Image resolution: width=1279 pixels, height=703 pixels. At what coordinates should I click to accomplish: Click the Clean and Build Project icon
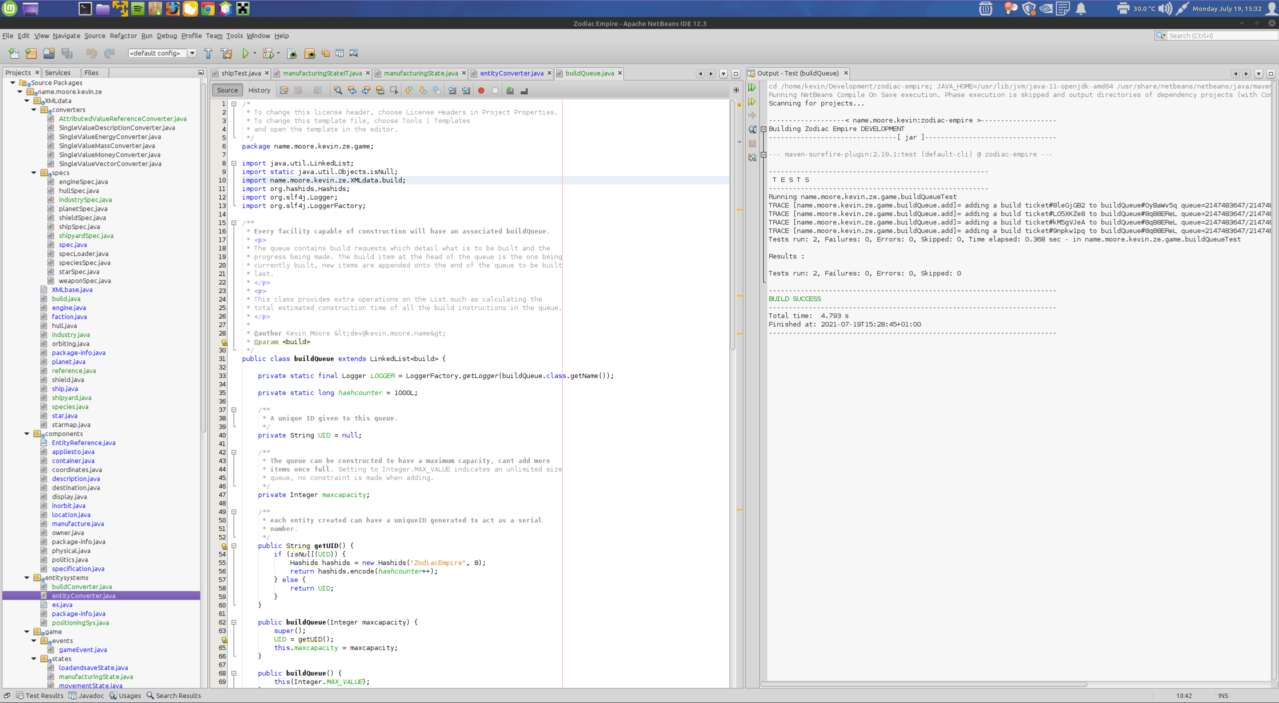(x=225, y=54)
